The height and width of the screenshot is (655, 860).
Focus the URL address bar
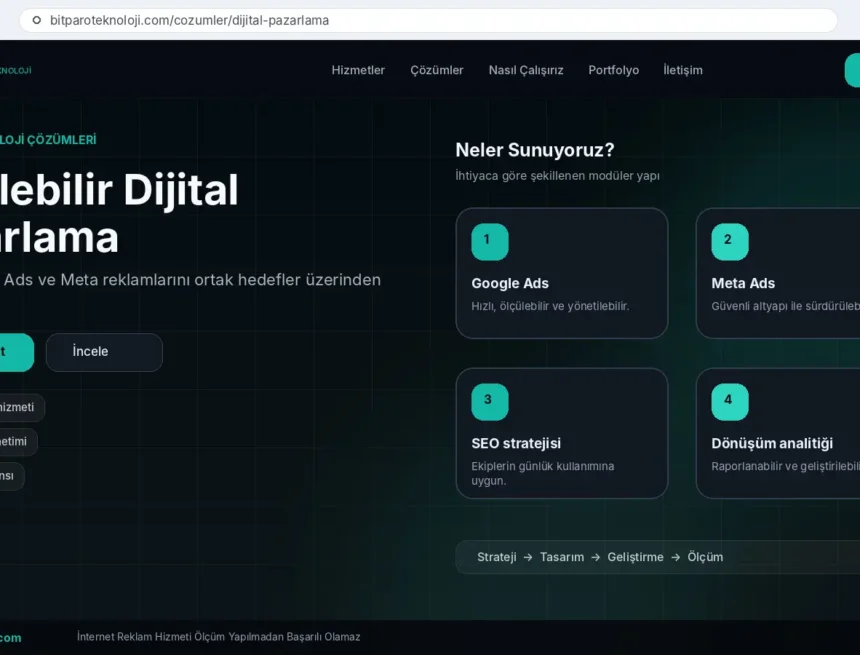tap(428, 20)
